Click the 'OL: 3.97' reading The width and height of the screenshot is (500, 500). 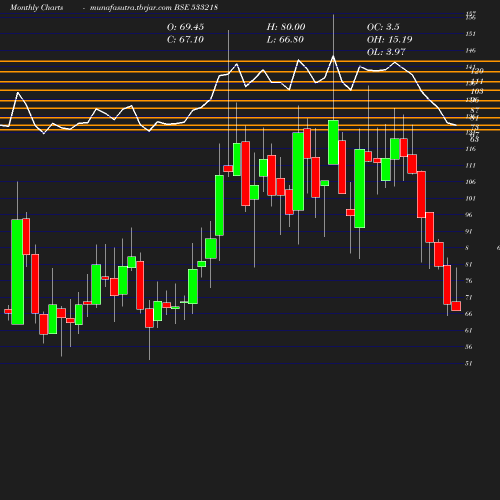pyautogui.click(x=386, y=52)
